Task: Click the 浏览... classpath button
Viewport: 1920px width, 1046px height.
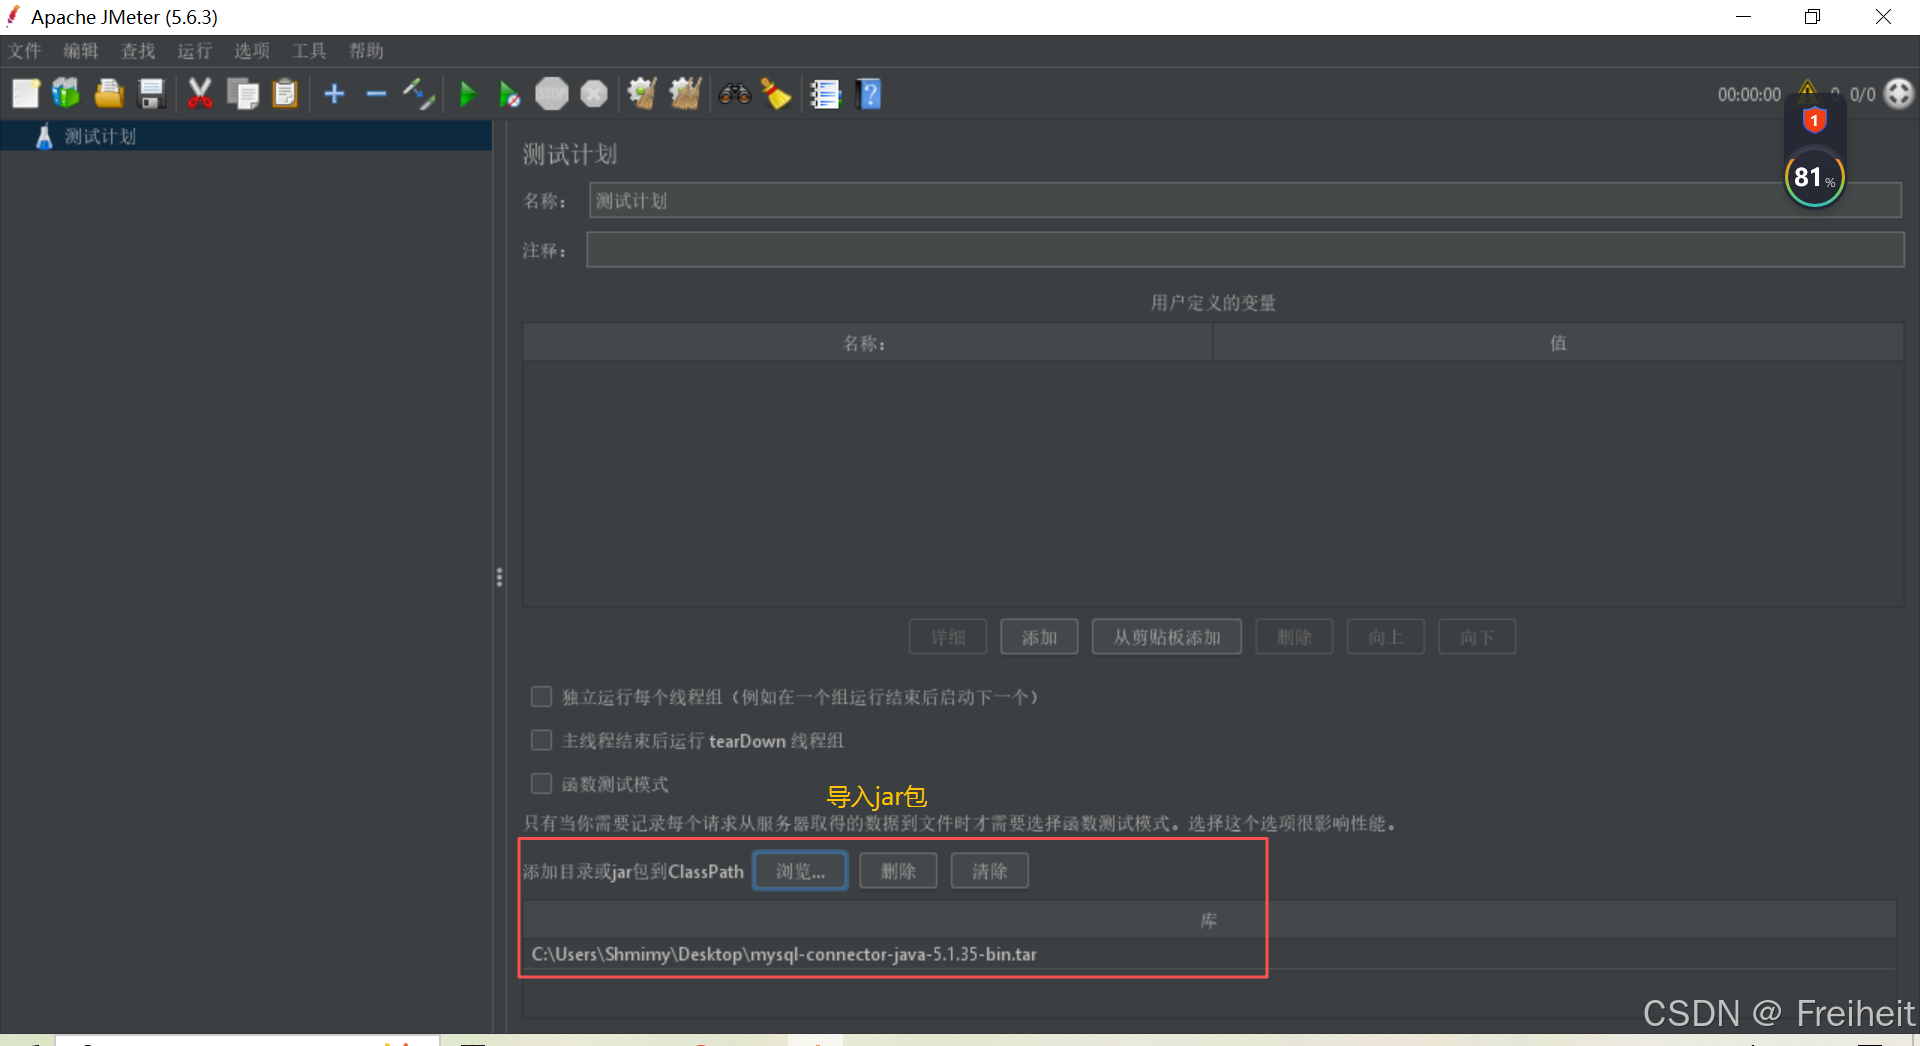Action: (800, 871)
